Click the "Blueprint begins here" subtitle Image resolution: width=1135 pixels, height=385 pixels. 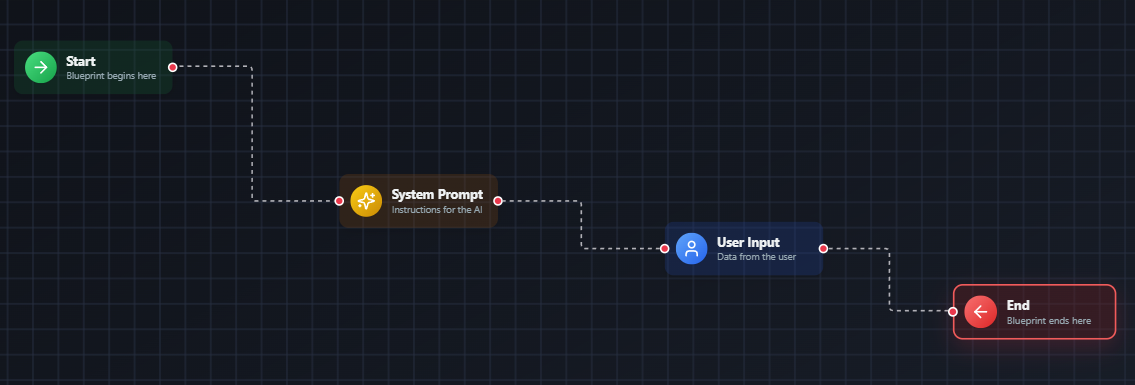111,75
